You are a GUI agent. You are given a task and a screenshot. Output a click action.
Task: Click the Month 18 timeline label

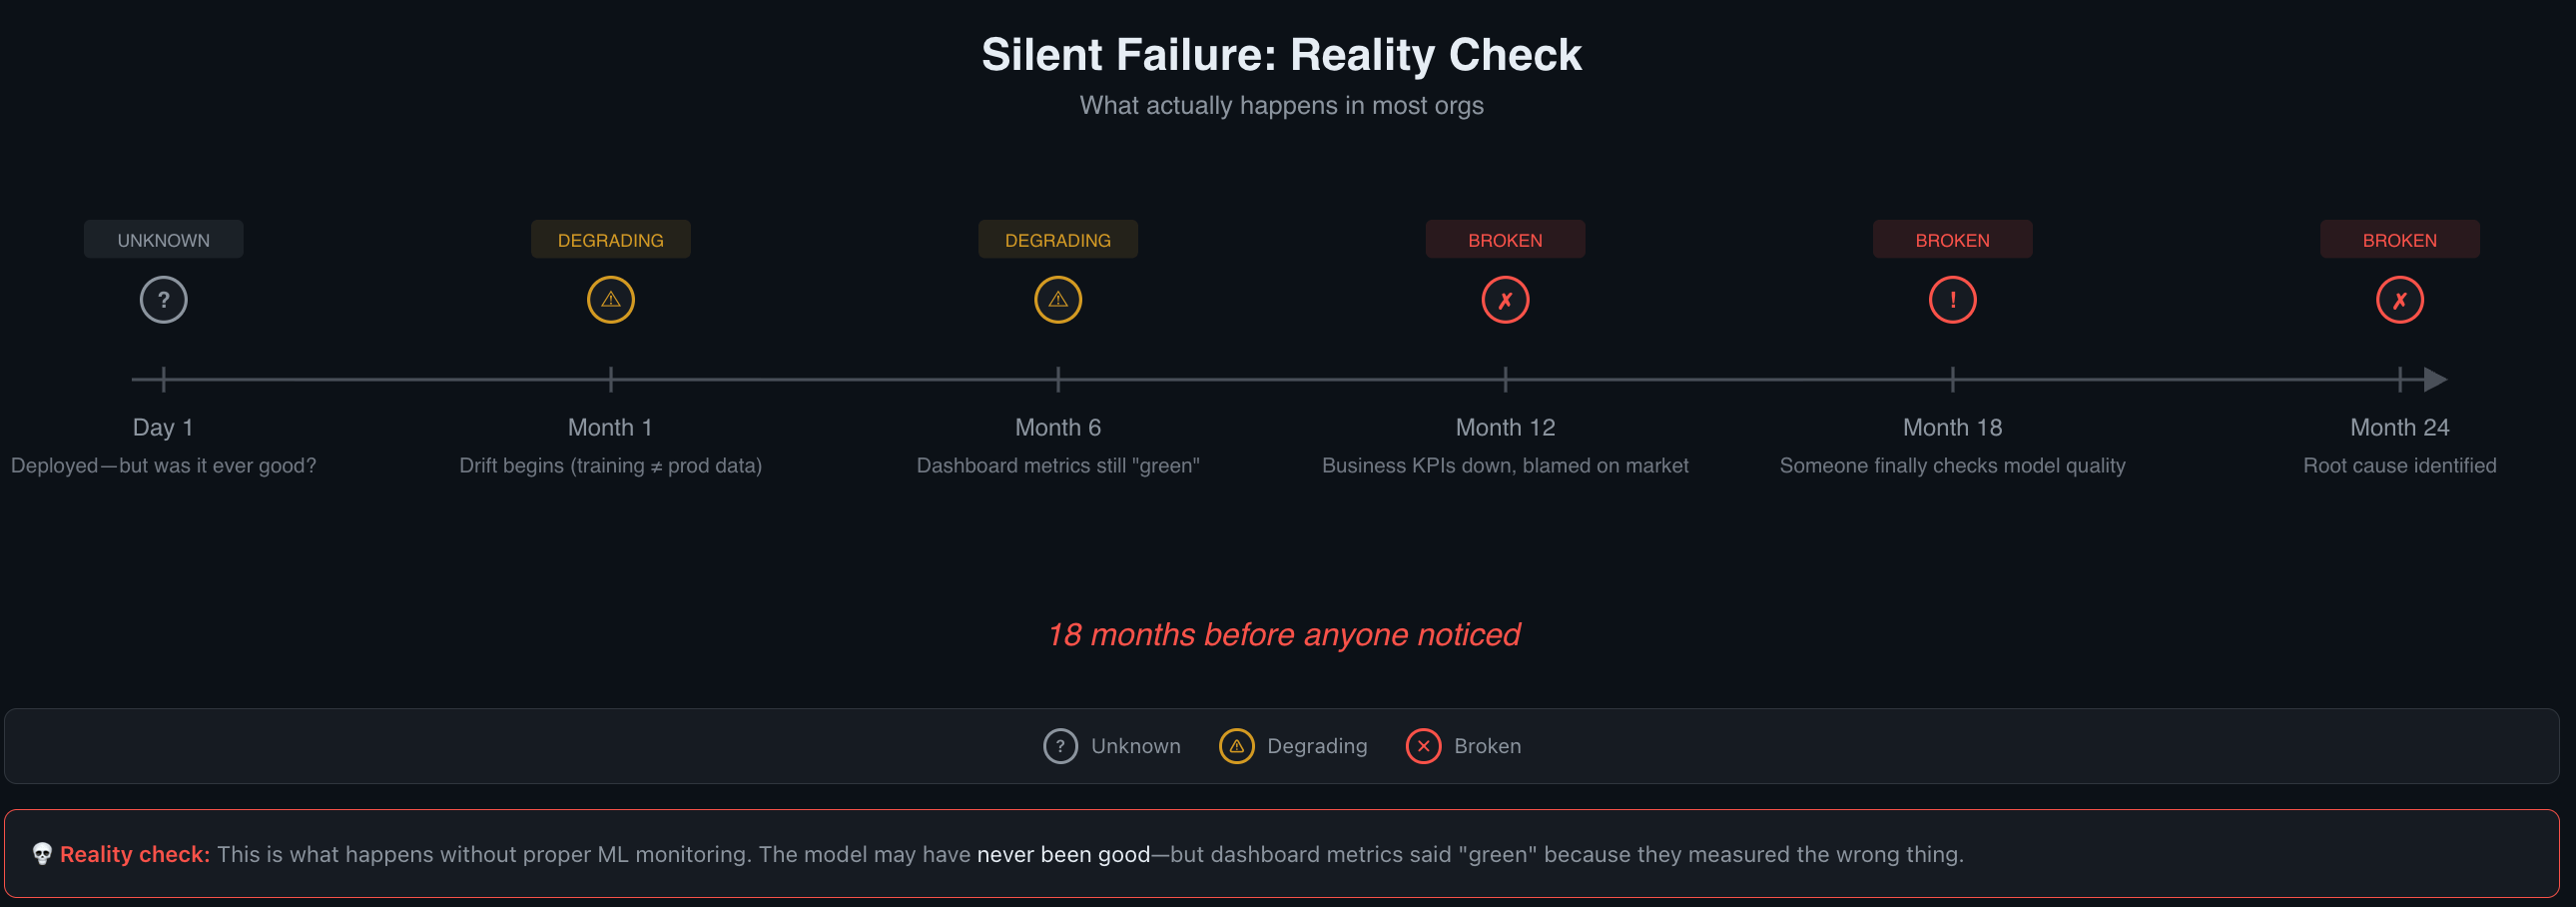pos(1952,427)
